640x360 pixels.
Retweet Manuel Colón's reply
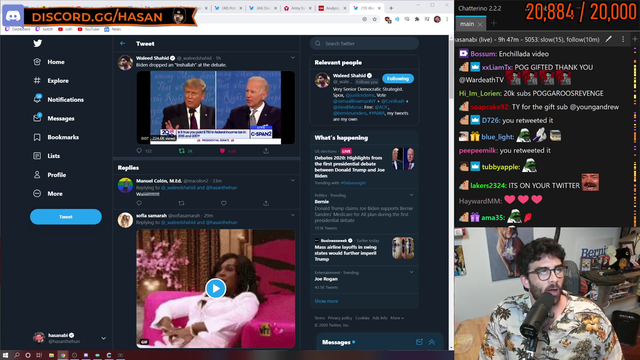182,203
